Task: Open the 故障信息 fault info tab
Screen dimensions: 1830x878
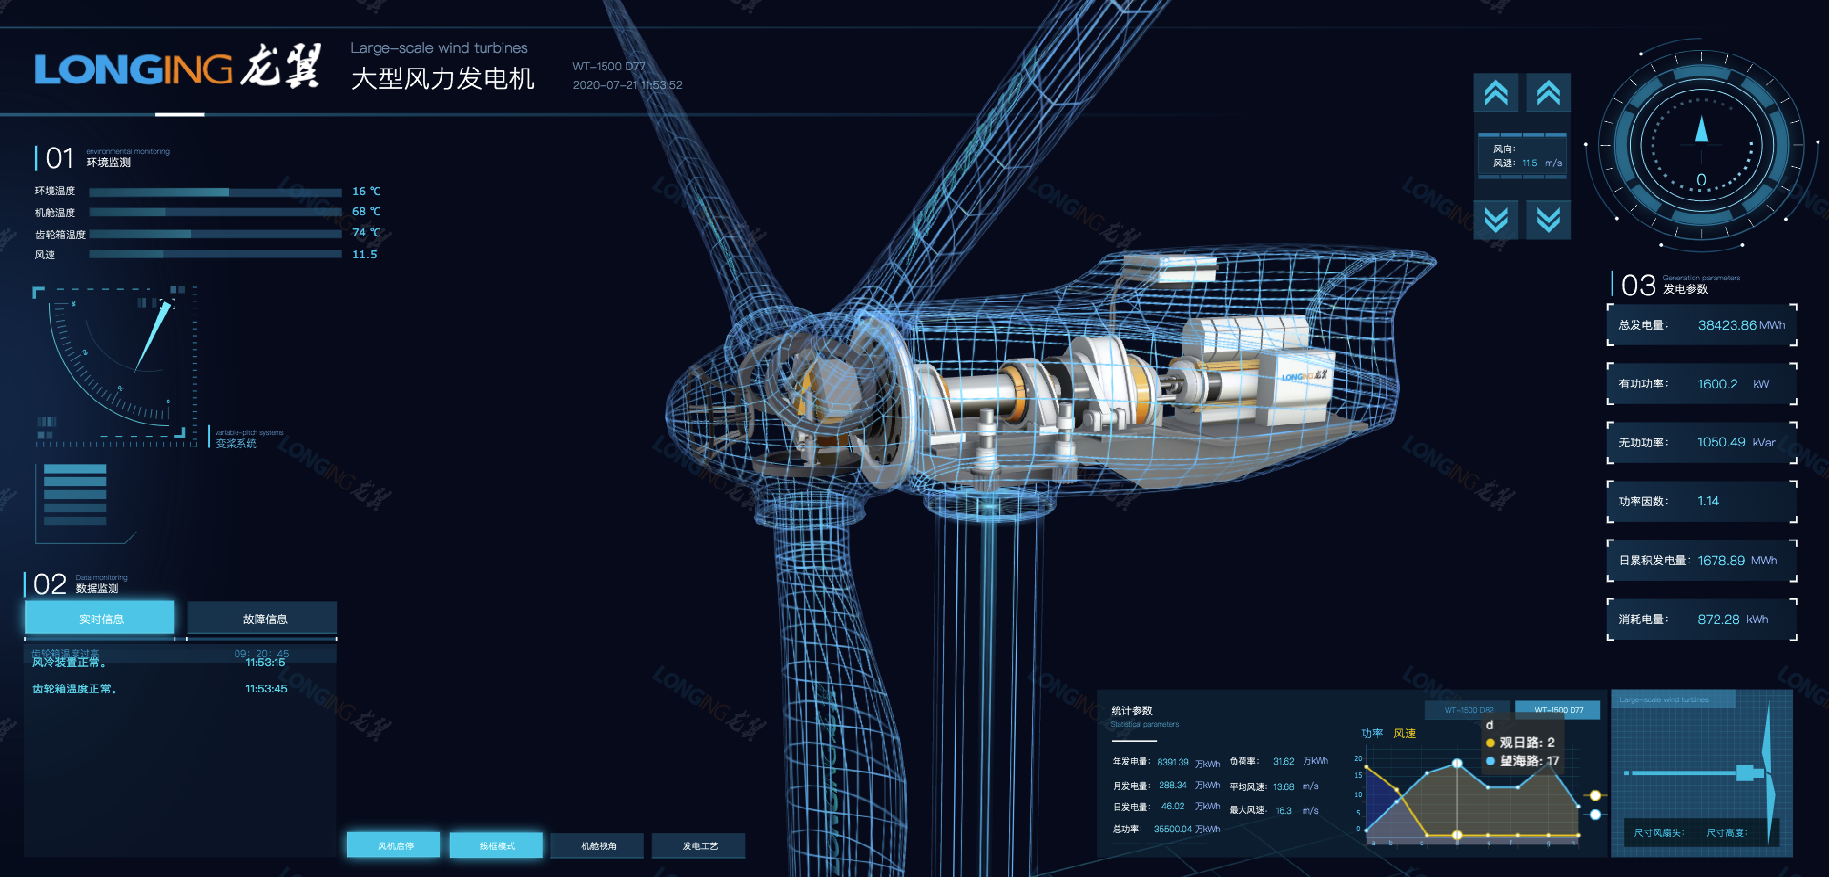Action: (264, 618)
